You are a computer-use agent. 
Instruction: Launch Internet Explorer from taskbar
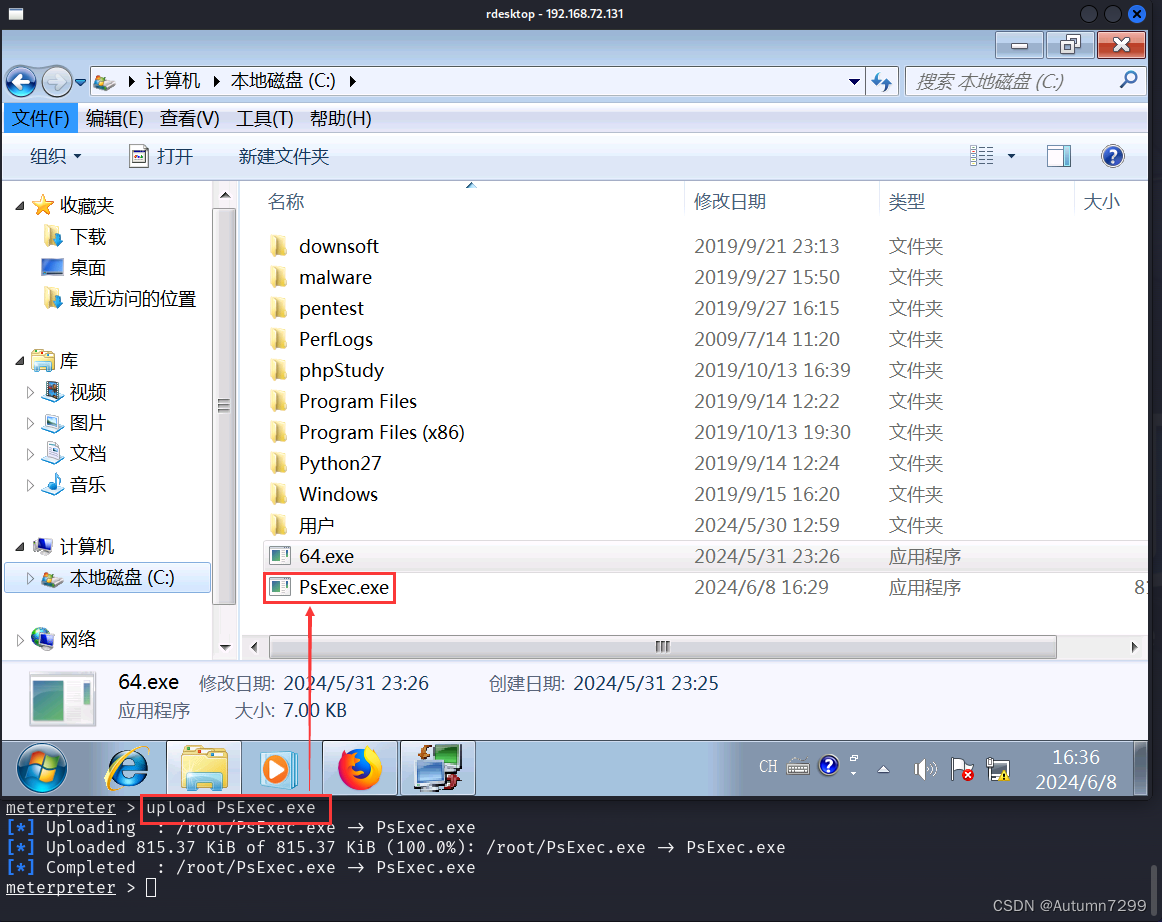[127, 768]
